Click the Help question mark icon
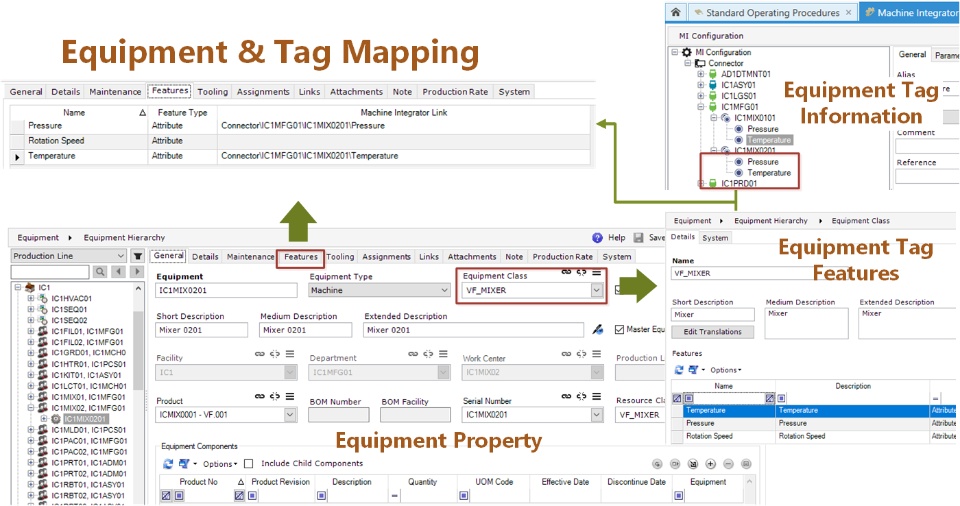This screenshot has width=960, height=506. pyautogui.click(x=598, y=238)
